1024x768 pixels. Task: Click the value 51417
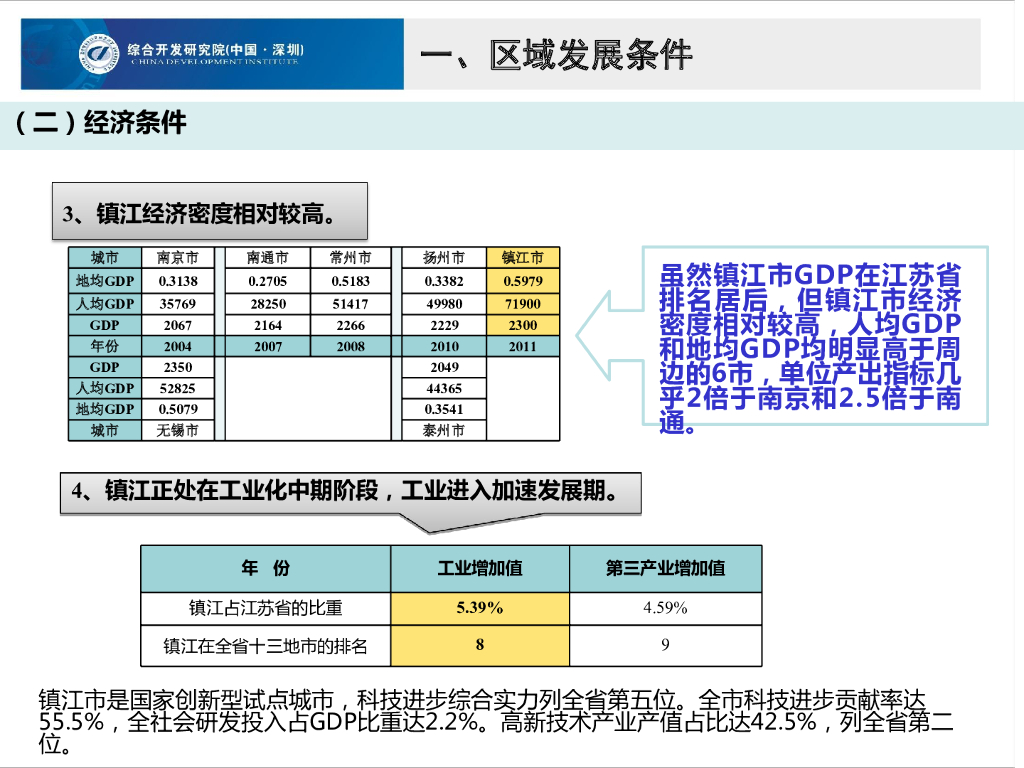click(x=351, y=304)
